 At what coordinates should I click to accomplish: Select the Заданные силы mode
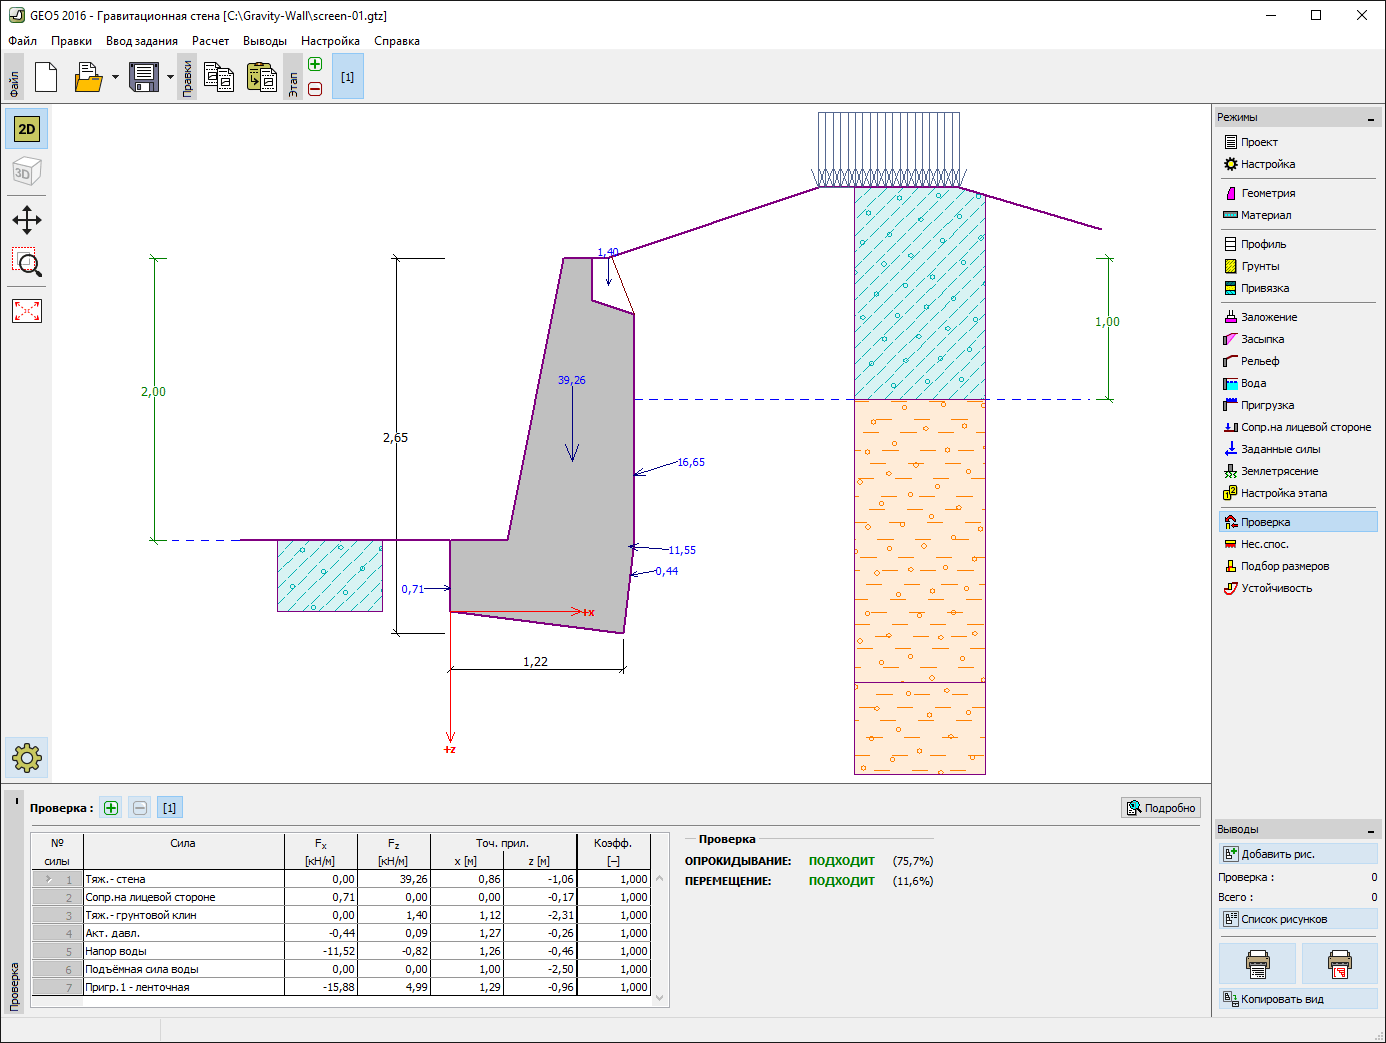click(x=1298, y=449)
